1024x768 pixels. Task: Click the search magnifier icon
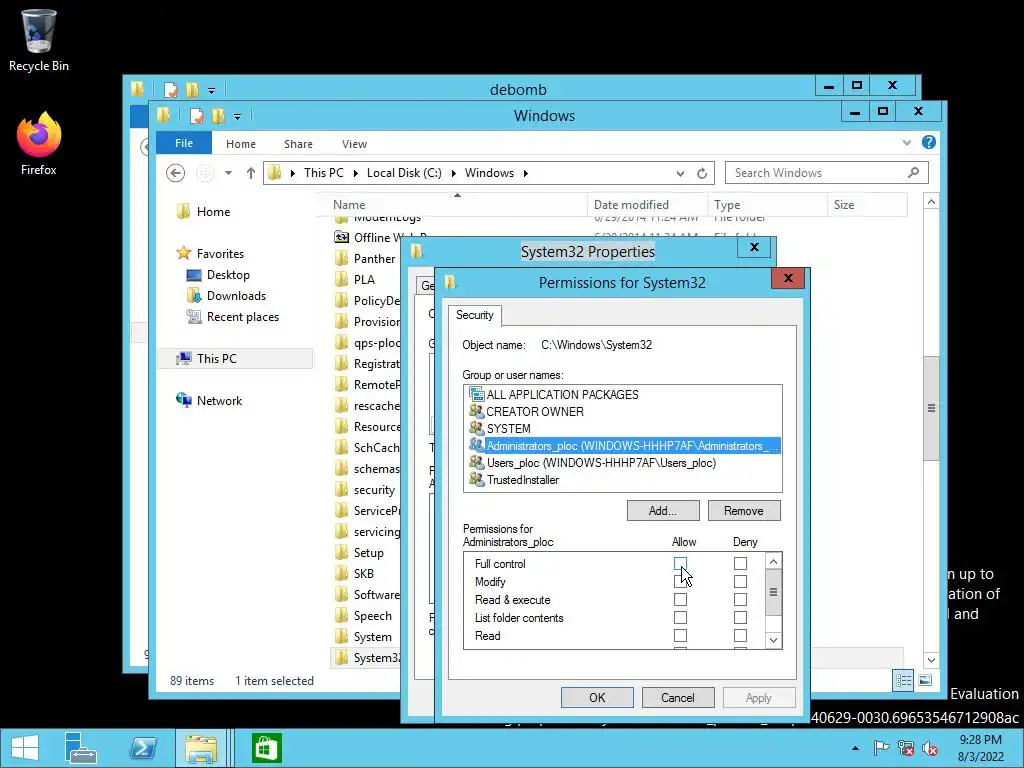(914, 172)
